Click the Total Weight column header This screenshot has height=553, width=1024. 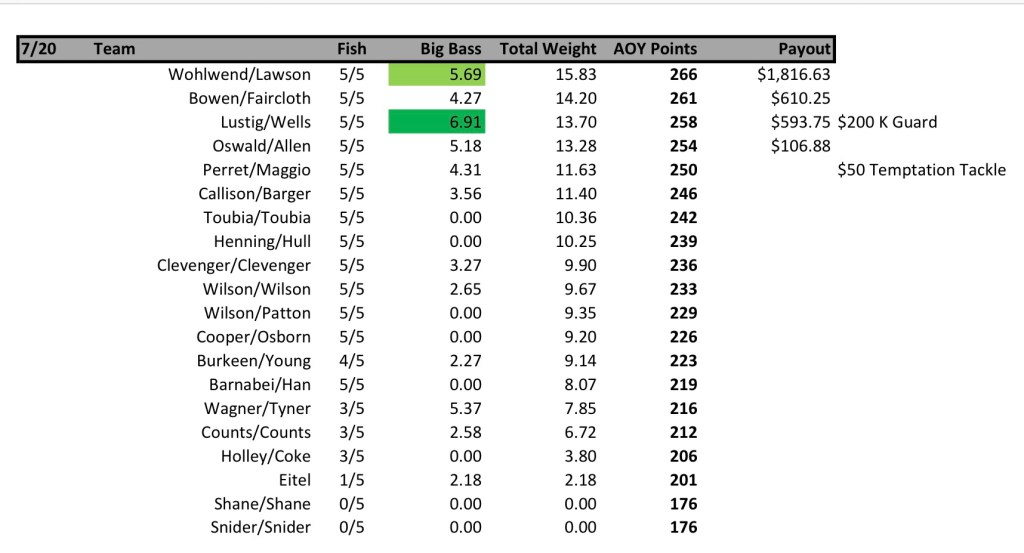(547, 49)
